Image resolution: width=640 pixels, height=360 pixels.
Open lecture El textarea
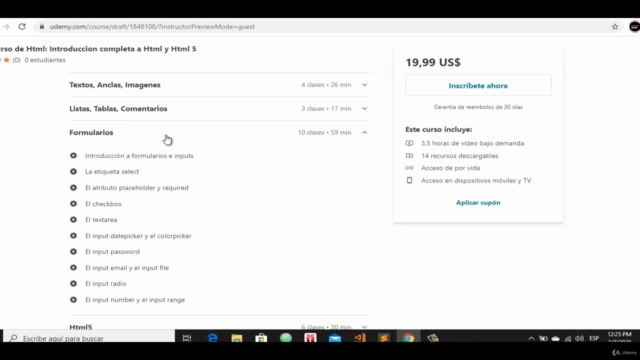pos(101,220)
